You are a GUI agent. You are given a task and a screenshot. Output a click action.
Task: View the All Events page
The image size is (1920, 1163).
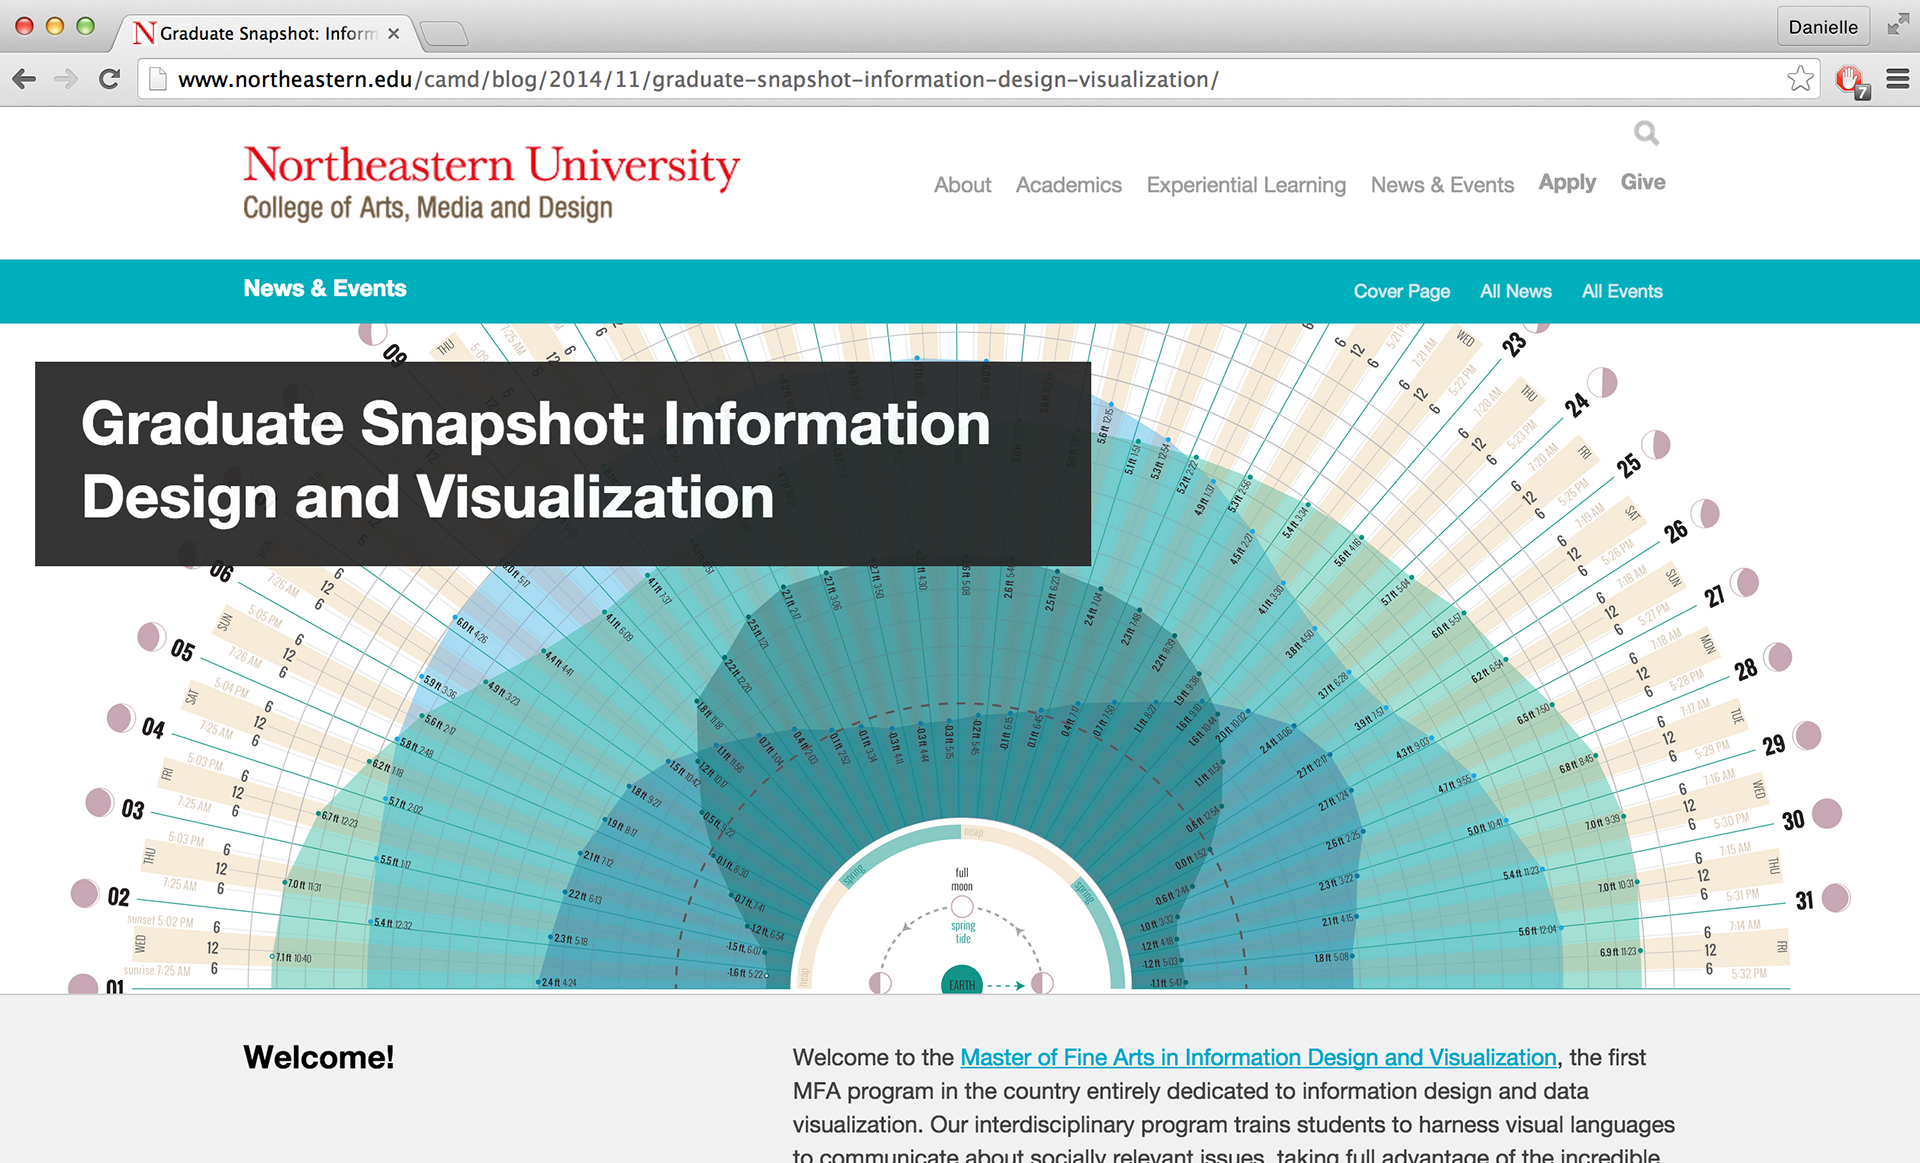[1621, 291]
